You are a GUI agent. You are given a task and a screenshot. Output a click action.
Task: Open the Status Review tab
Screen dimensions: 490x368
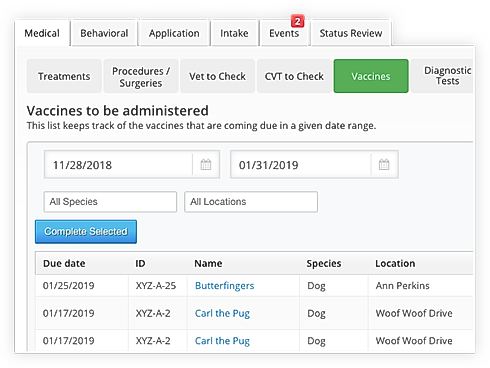[x=351, y=33]
